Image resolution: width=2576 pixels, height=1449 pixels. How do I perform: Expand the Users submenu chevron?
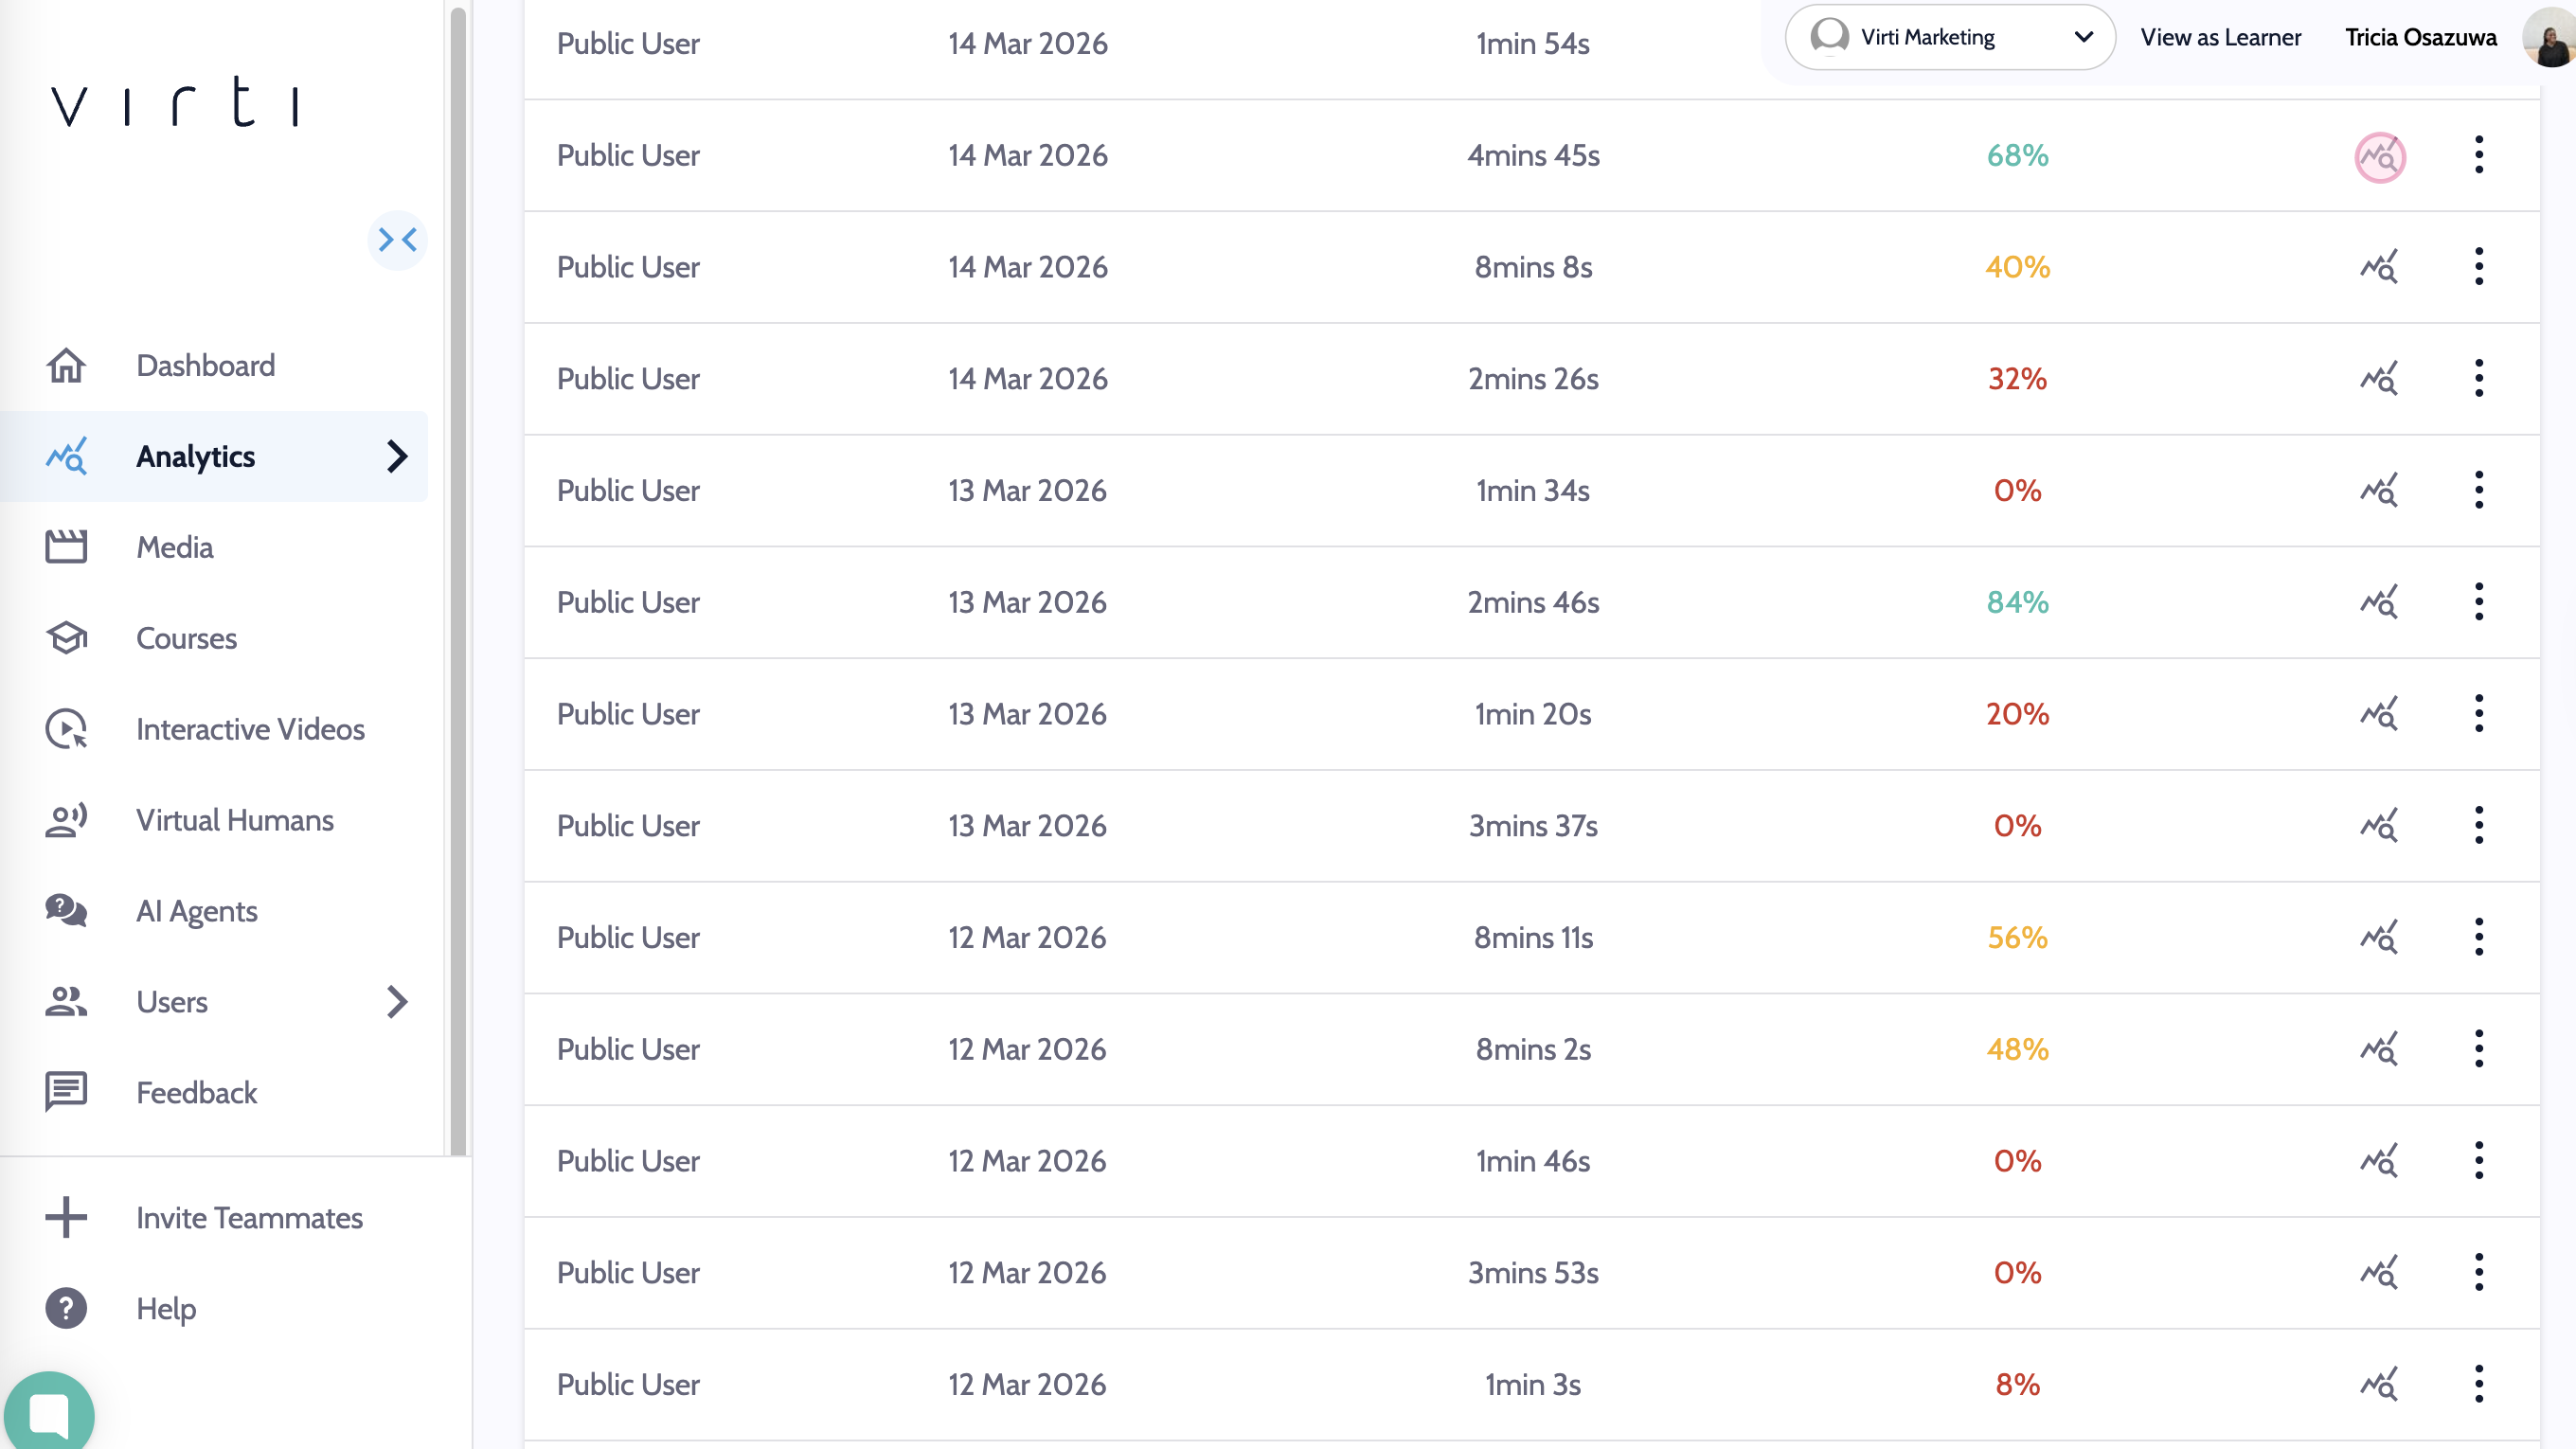click(x=397, y=1002)
